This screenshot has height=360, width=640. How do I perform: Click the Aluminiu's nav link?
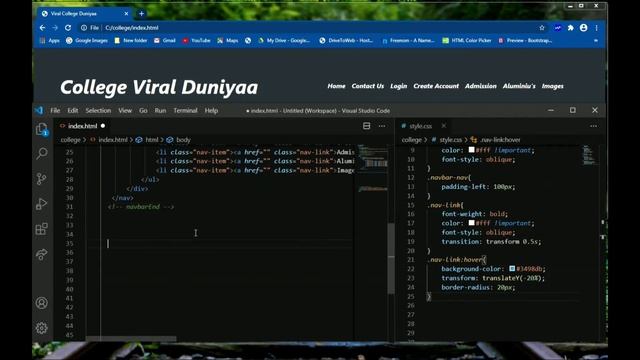pyautogui.click(x=519, y=86)
